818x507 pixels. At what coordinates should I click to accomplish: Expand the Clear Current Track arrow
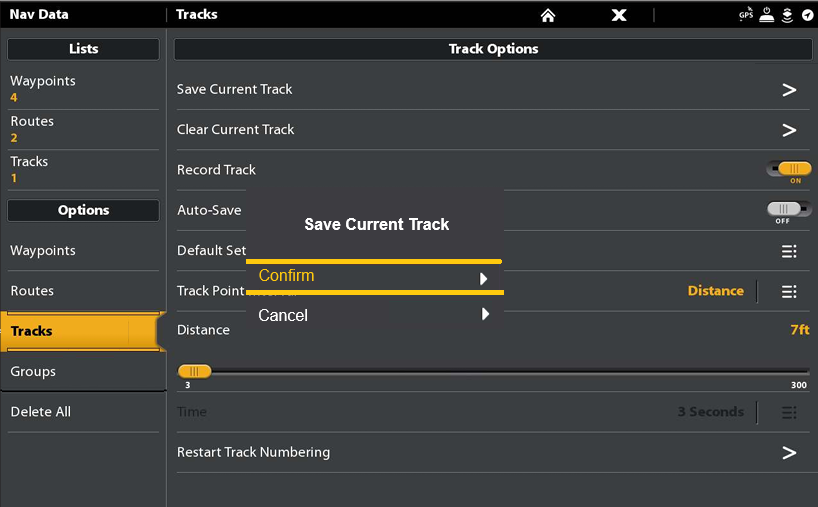point(789,130)
